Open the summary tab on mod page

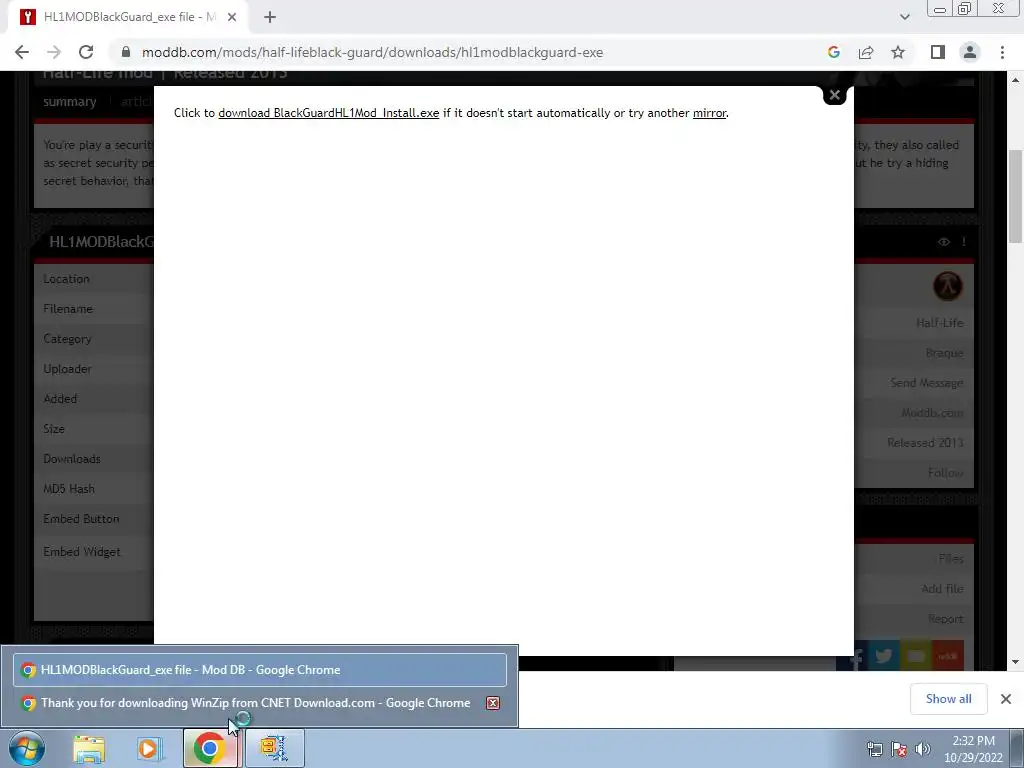tap(70, 102)
